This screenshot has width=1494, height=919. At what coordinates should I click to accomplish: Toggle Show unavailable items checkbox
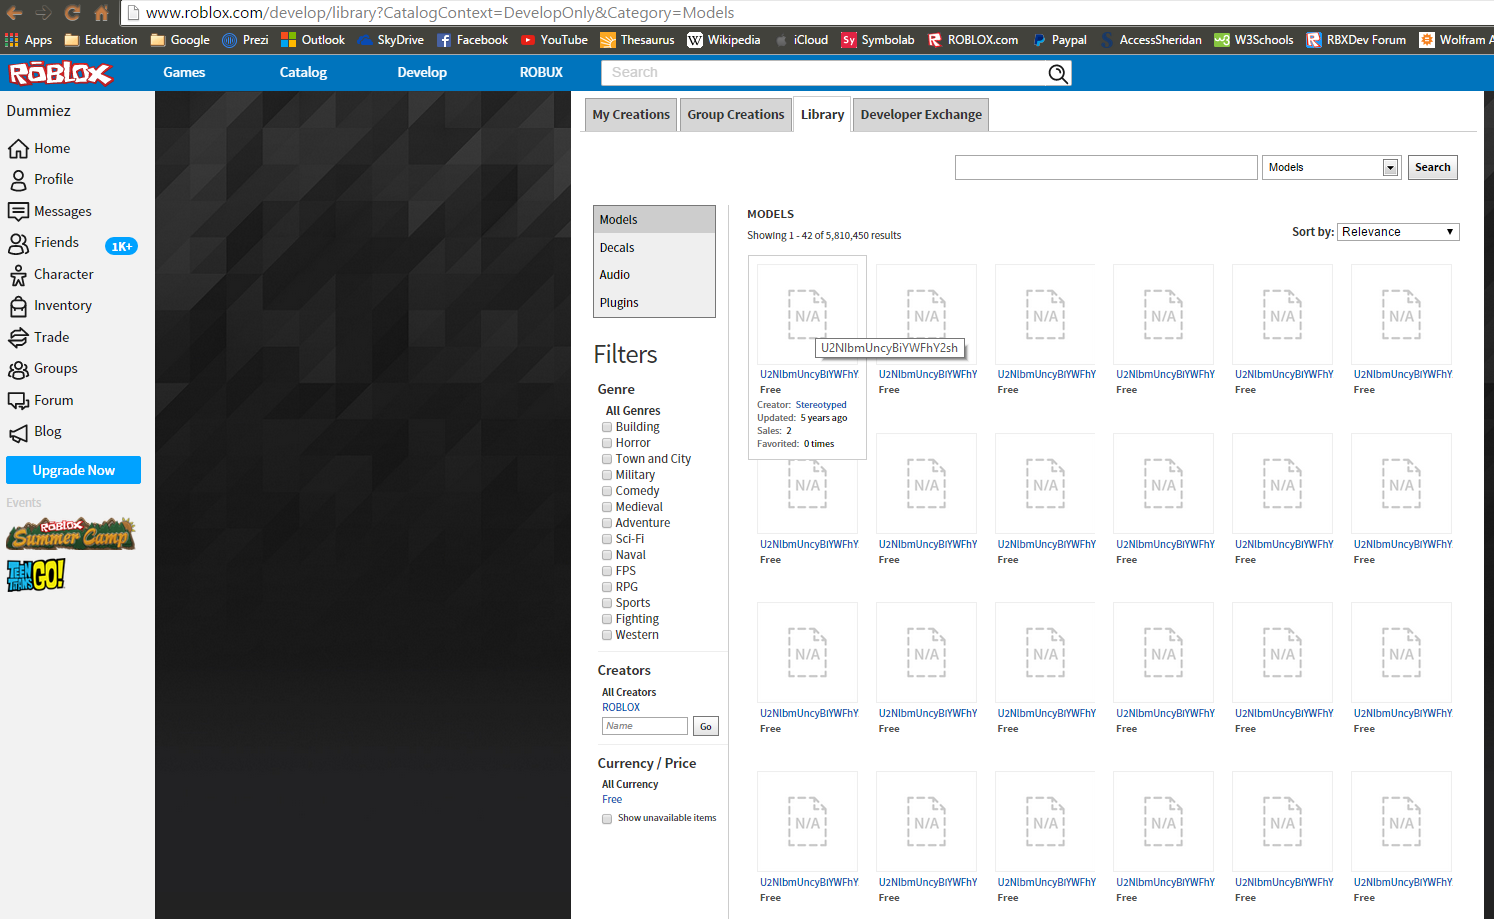(607, 819)
